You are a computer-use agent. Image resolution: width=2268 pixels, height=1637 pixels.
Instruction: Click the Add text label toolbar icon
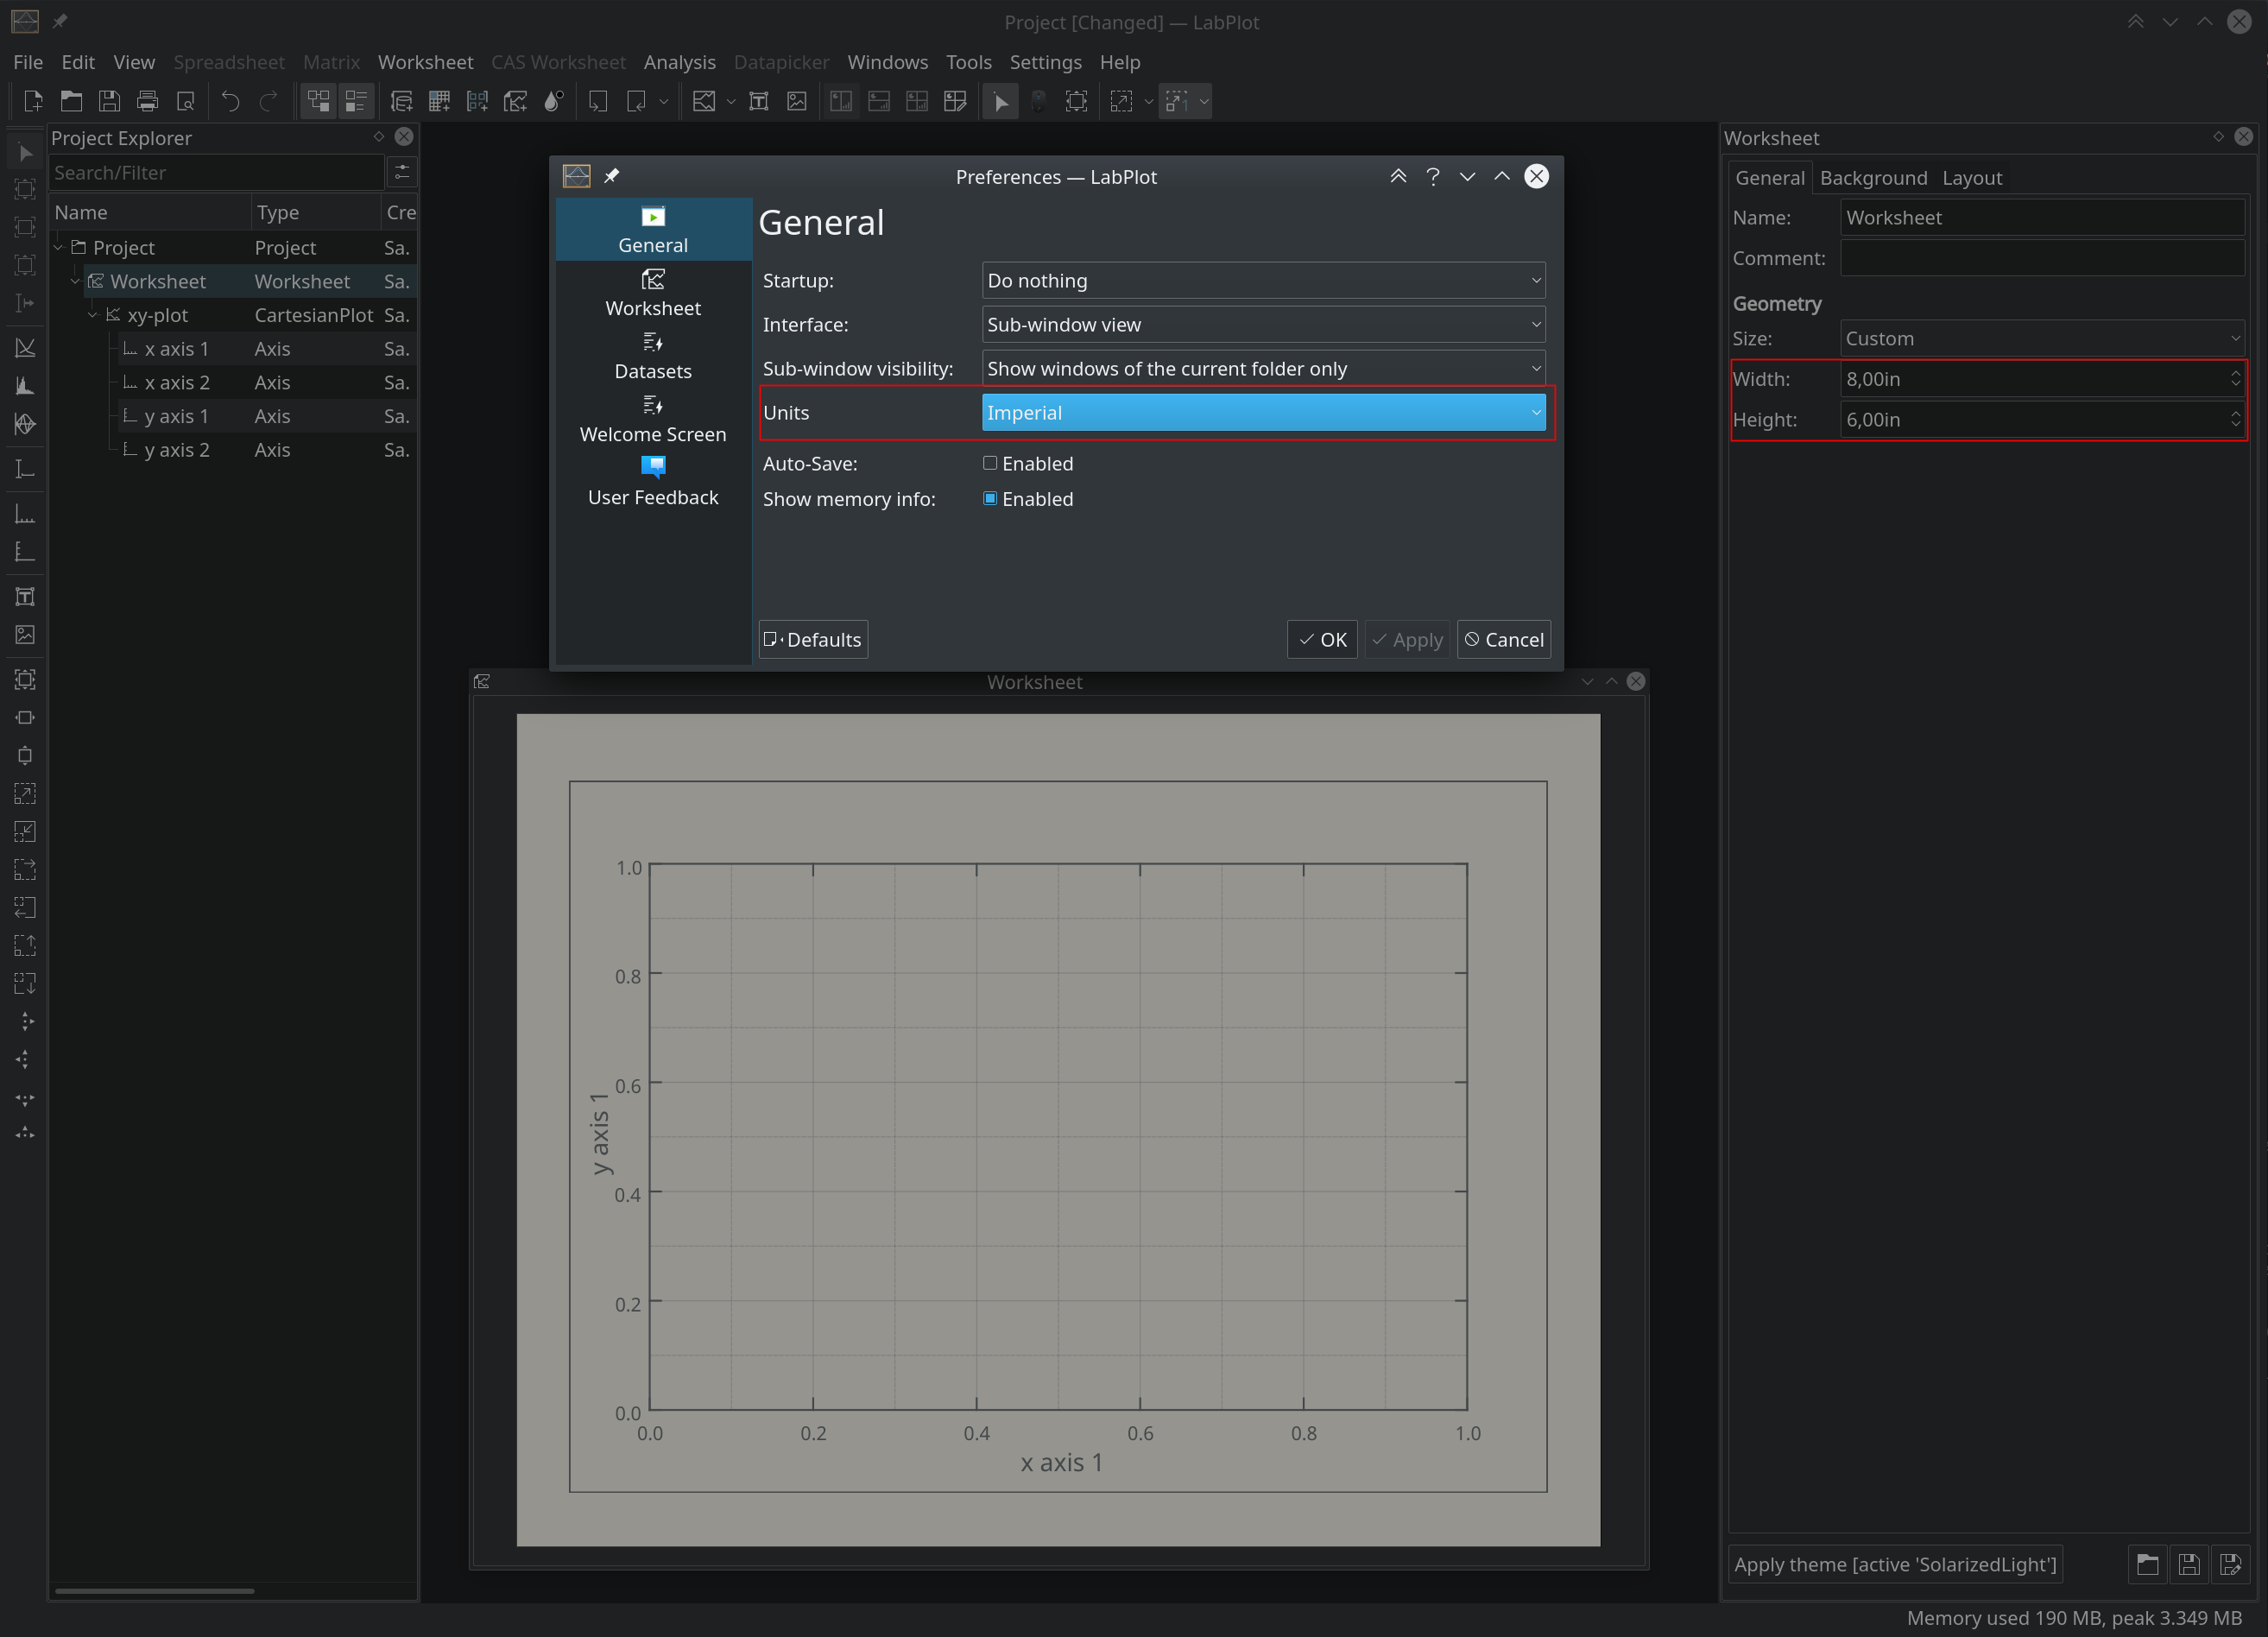(758, 101)
